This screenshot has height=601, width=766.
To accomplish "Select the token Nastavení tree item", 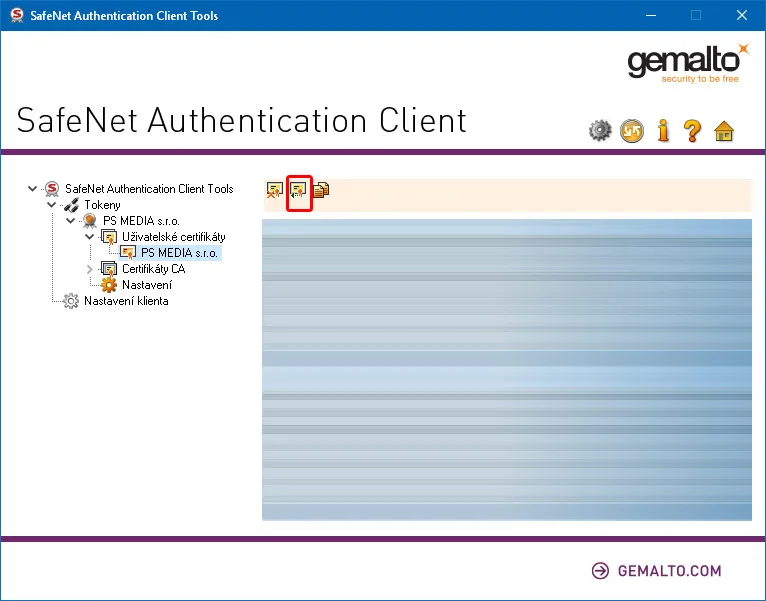I will point(147,285).
